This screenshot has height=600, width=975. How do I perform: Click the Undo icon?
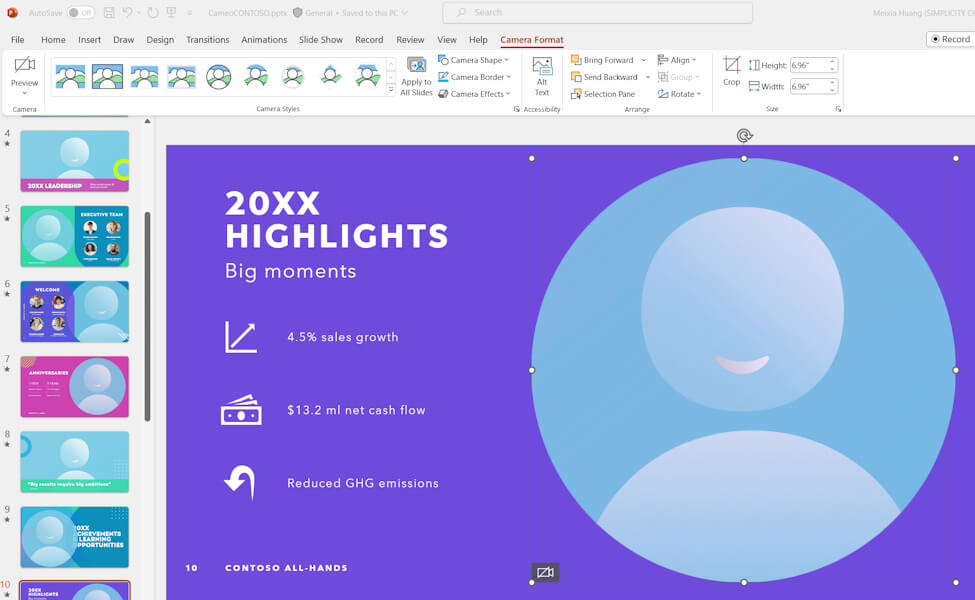point(127,11)
